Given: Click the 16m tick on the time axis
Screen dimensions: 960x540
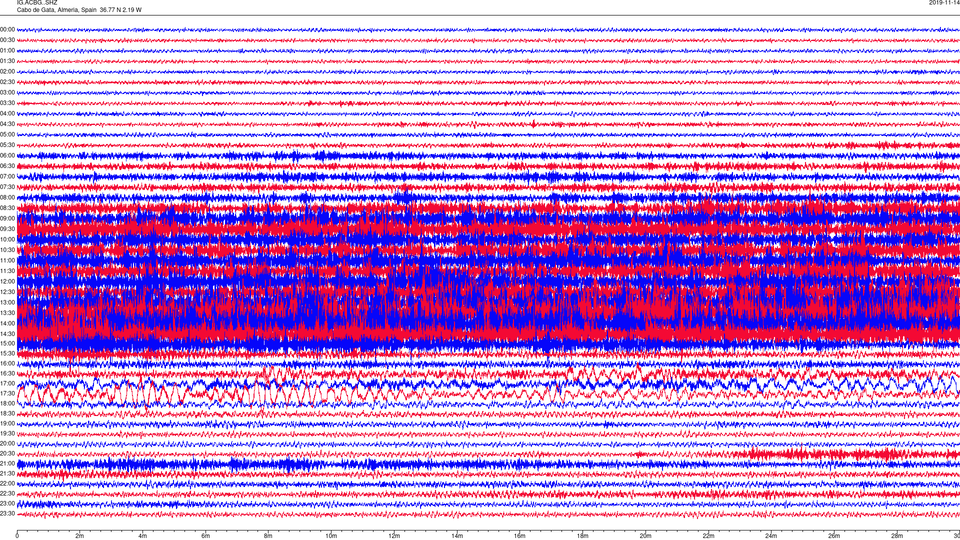Looking at the screenshot, I should click(520, 536).
